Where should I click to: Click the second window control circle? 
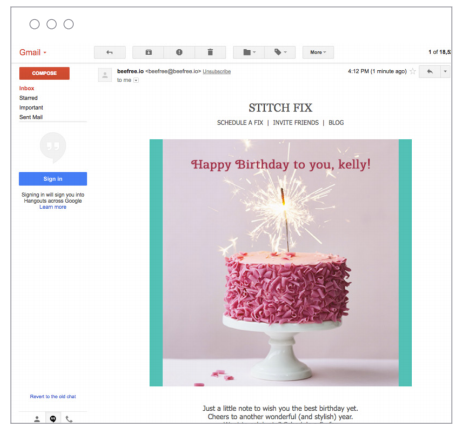click(x=52, y=24)
